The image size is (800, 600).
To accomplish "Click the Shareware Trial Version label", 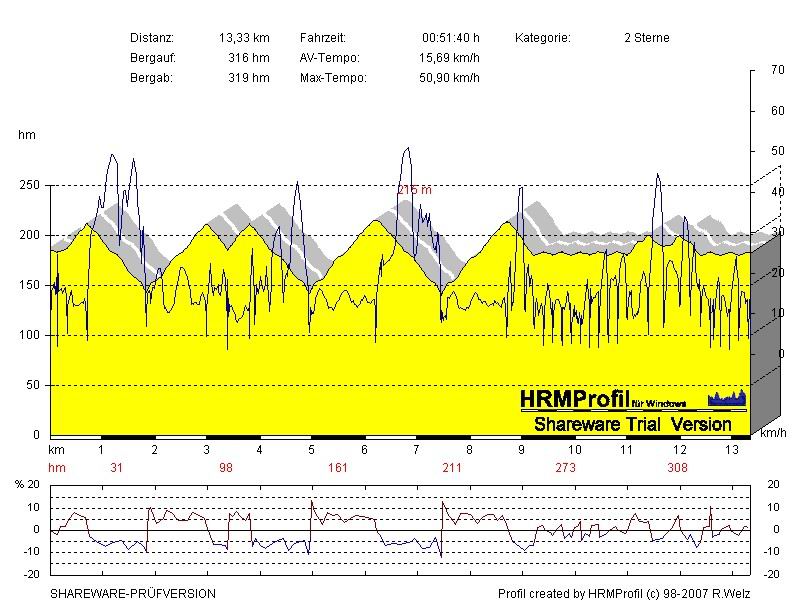I will coord(632,424).
